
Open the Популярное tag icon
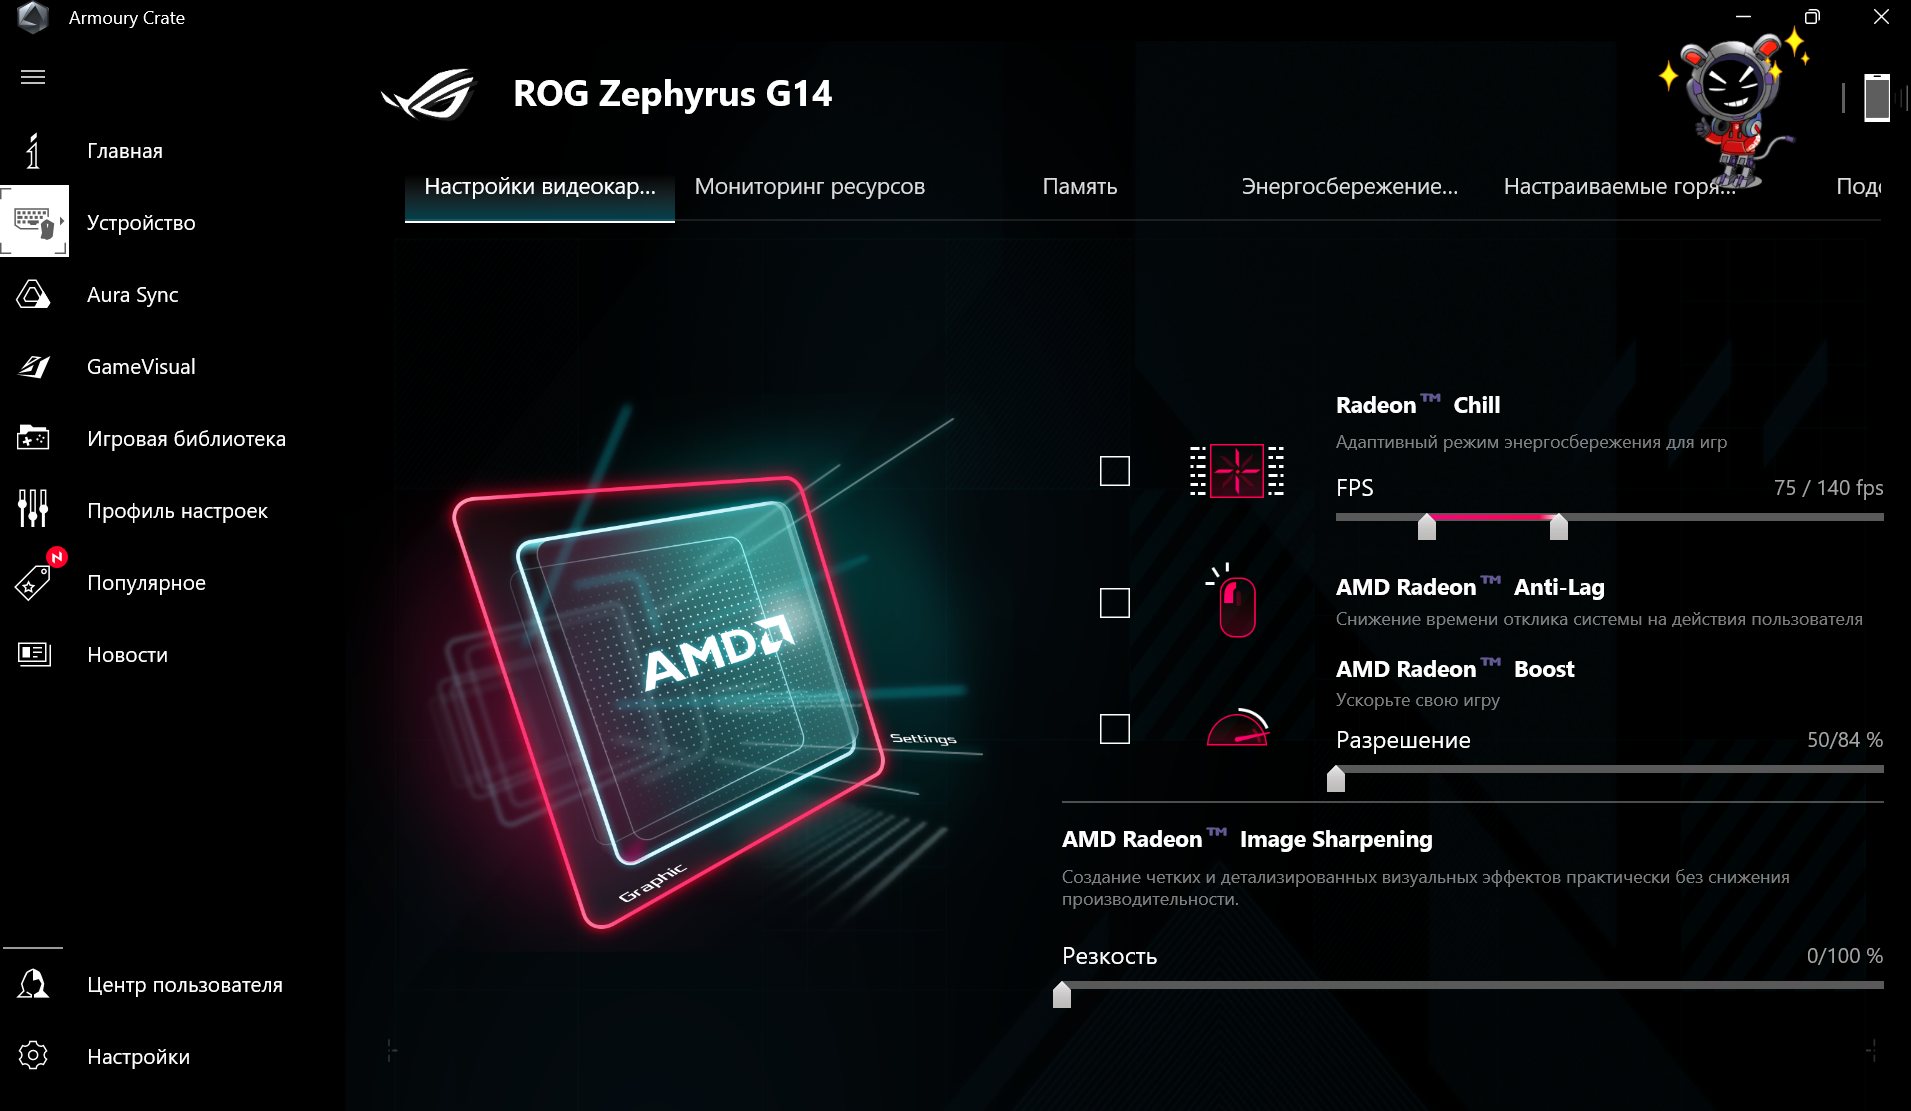tap(33, 582)
